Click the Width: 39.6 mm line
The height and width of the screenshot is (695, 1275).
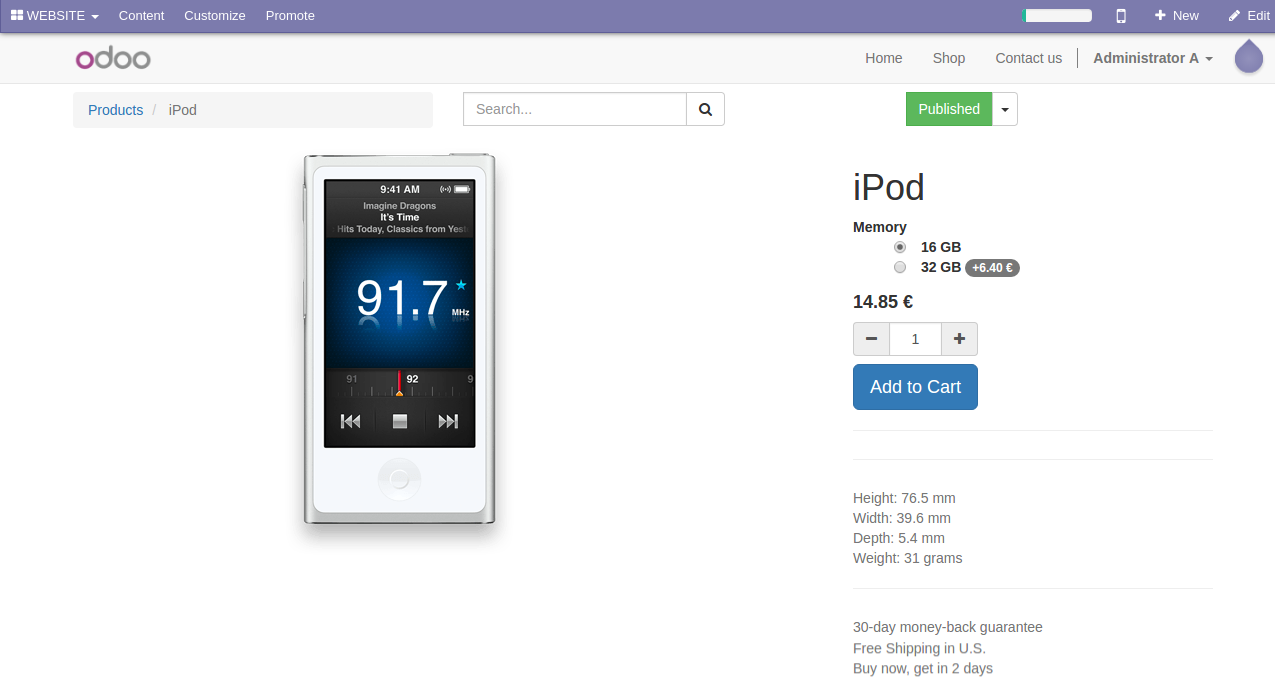902,518
